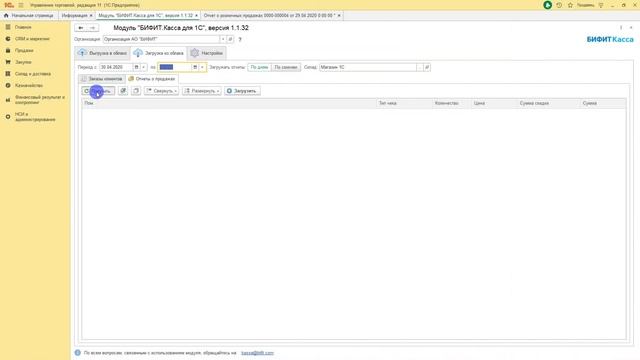Open the kassa support email link

257,353
